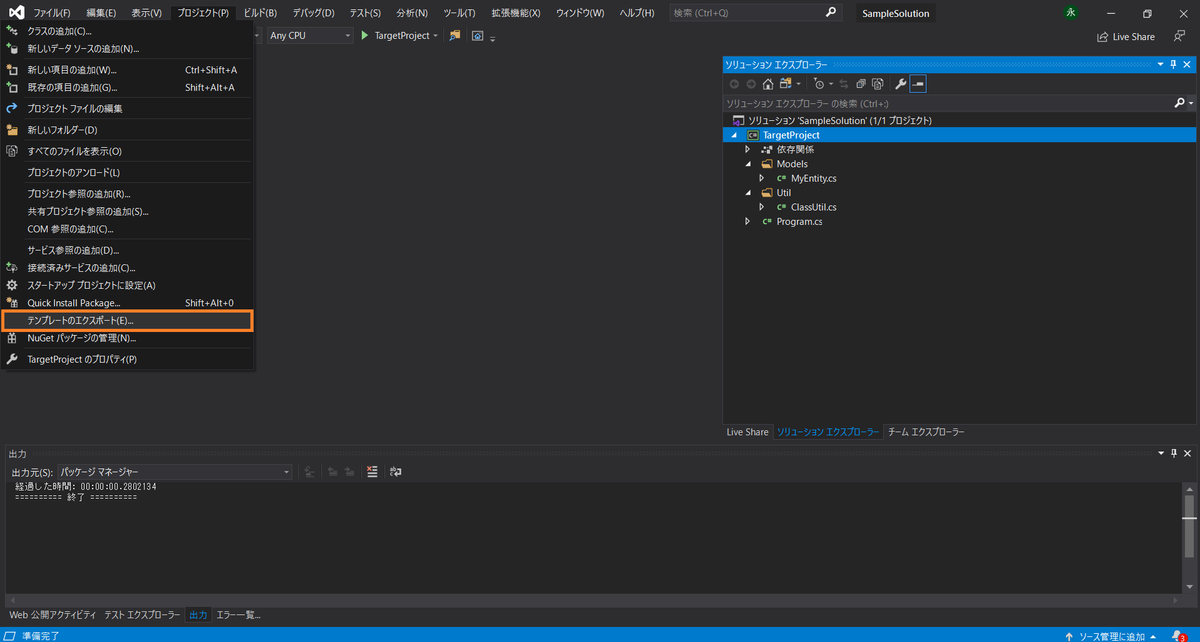Click the pin icon on the Output pane
Viewport: 1200px width, 642px height.
1173,453
